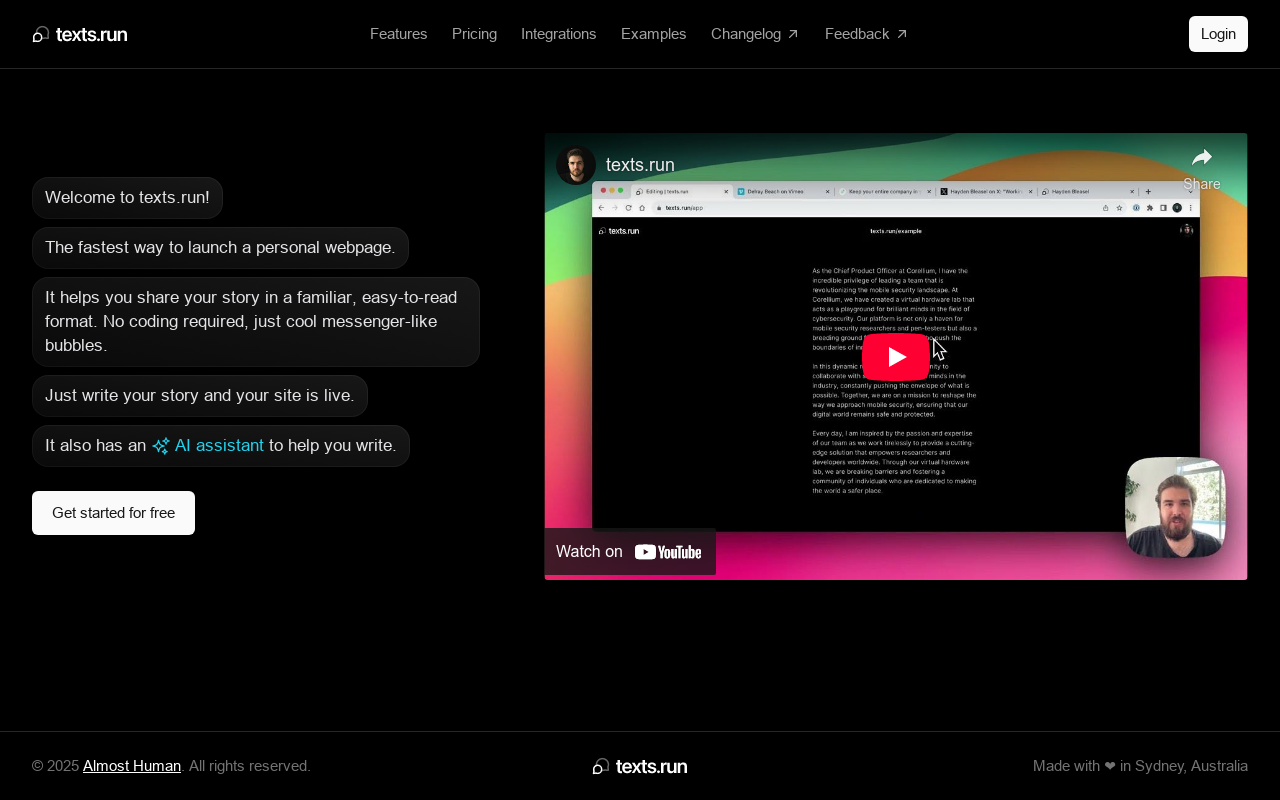The image size is (1280, 800).
Task: Click the channel avatar on the video
Action: (576, 165)
